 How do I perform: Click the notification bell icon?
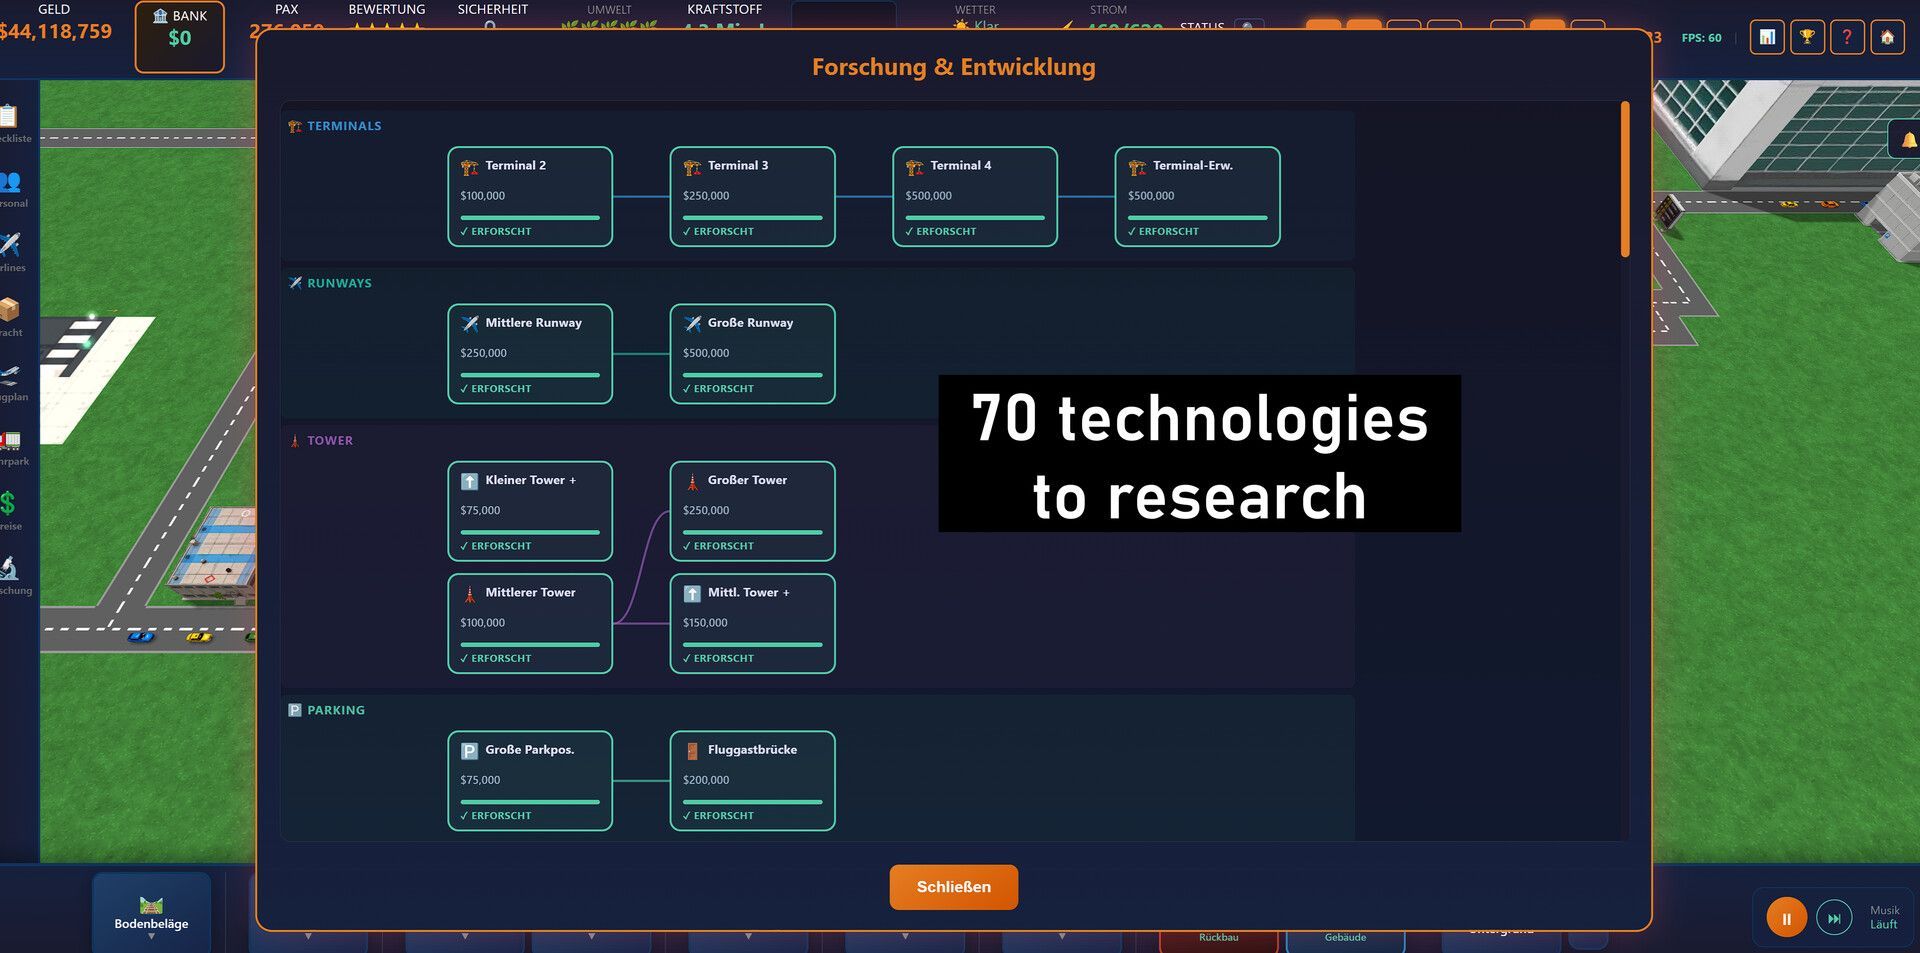tap(1907, 140)
